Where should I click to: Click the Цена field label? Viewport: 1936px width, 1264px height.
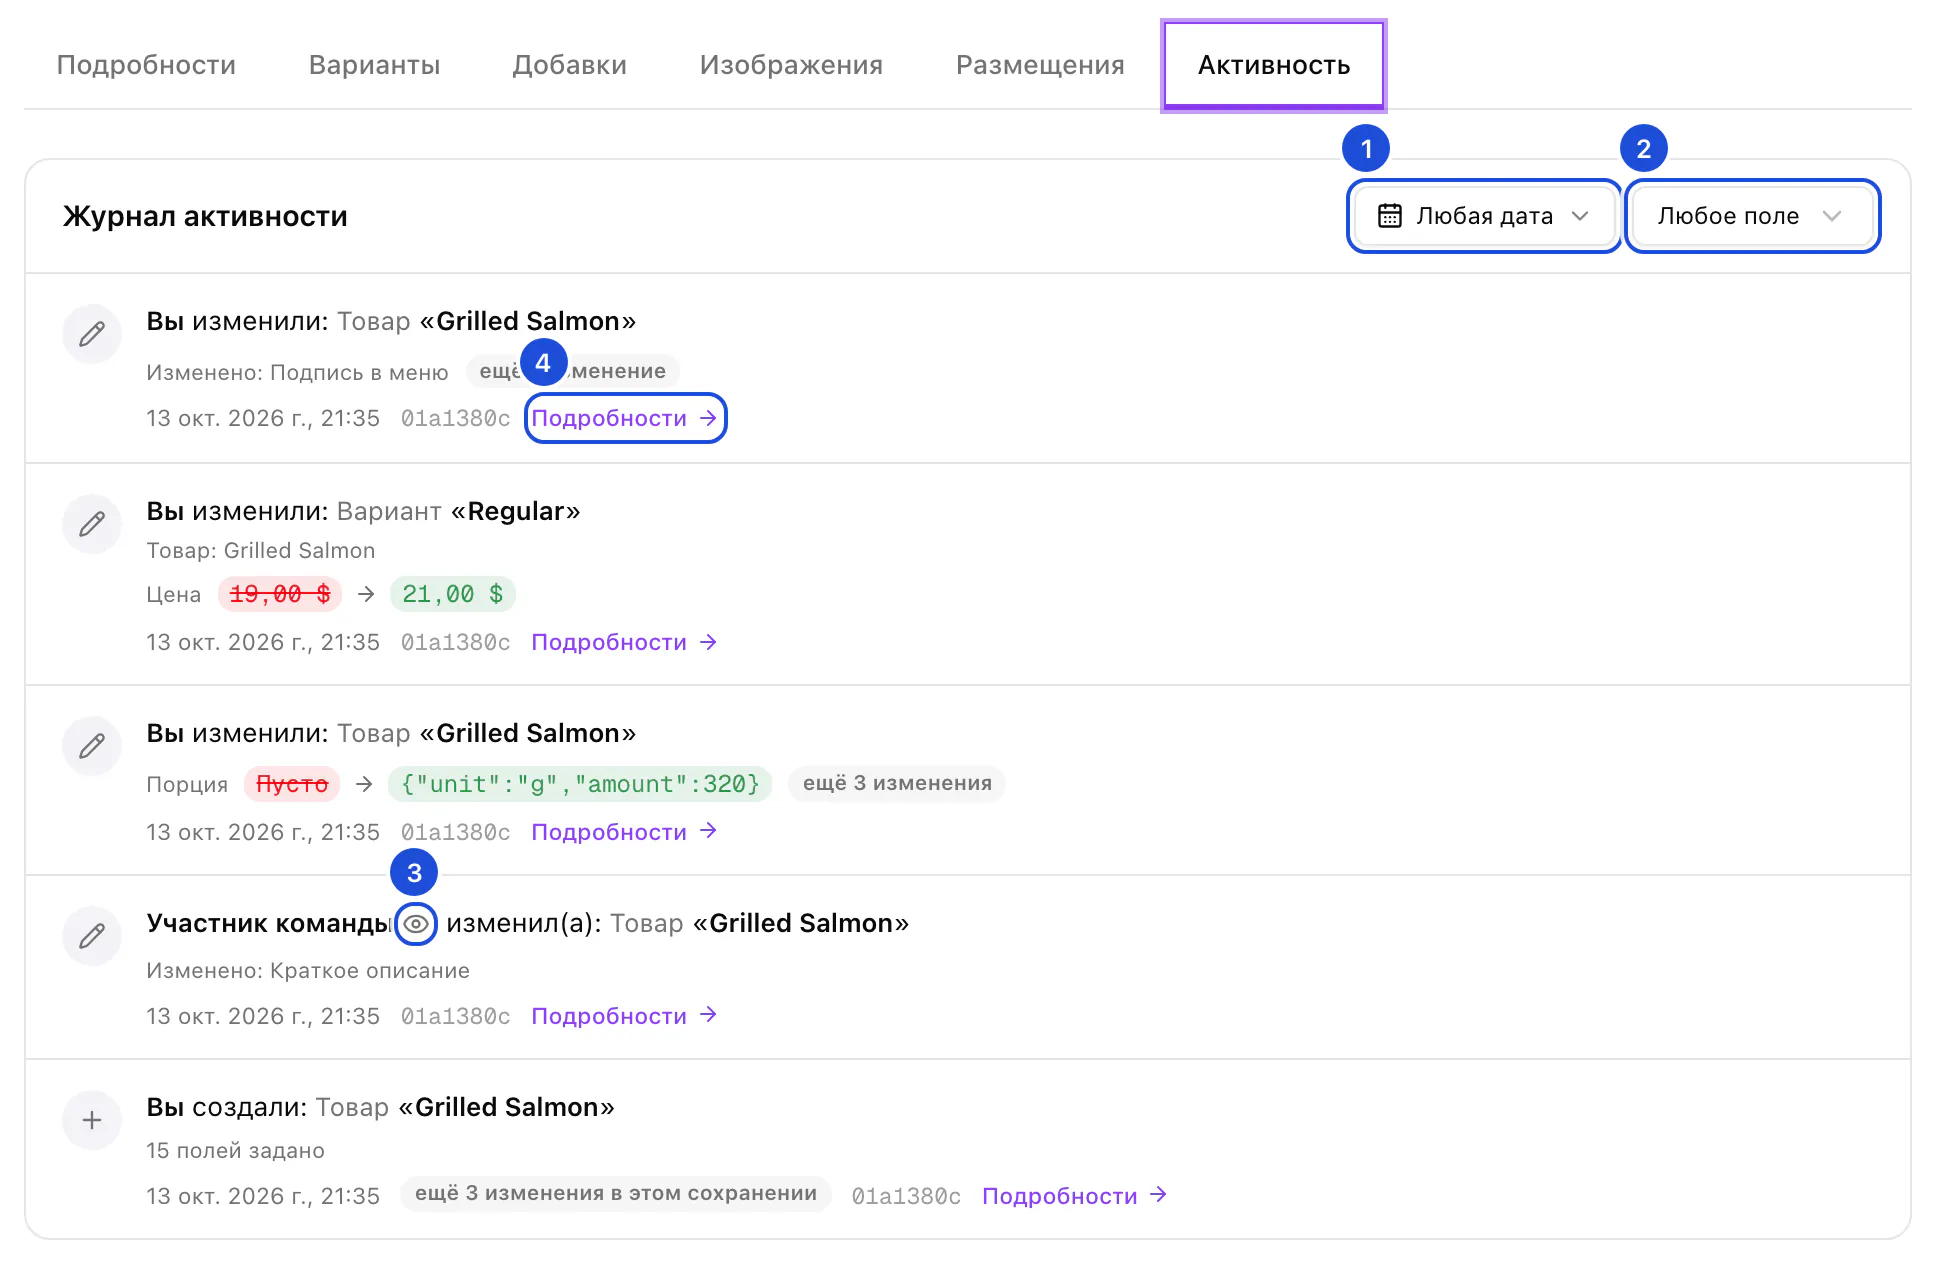point(173,595)
